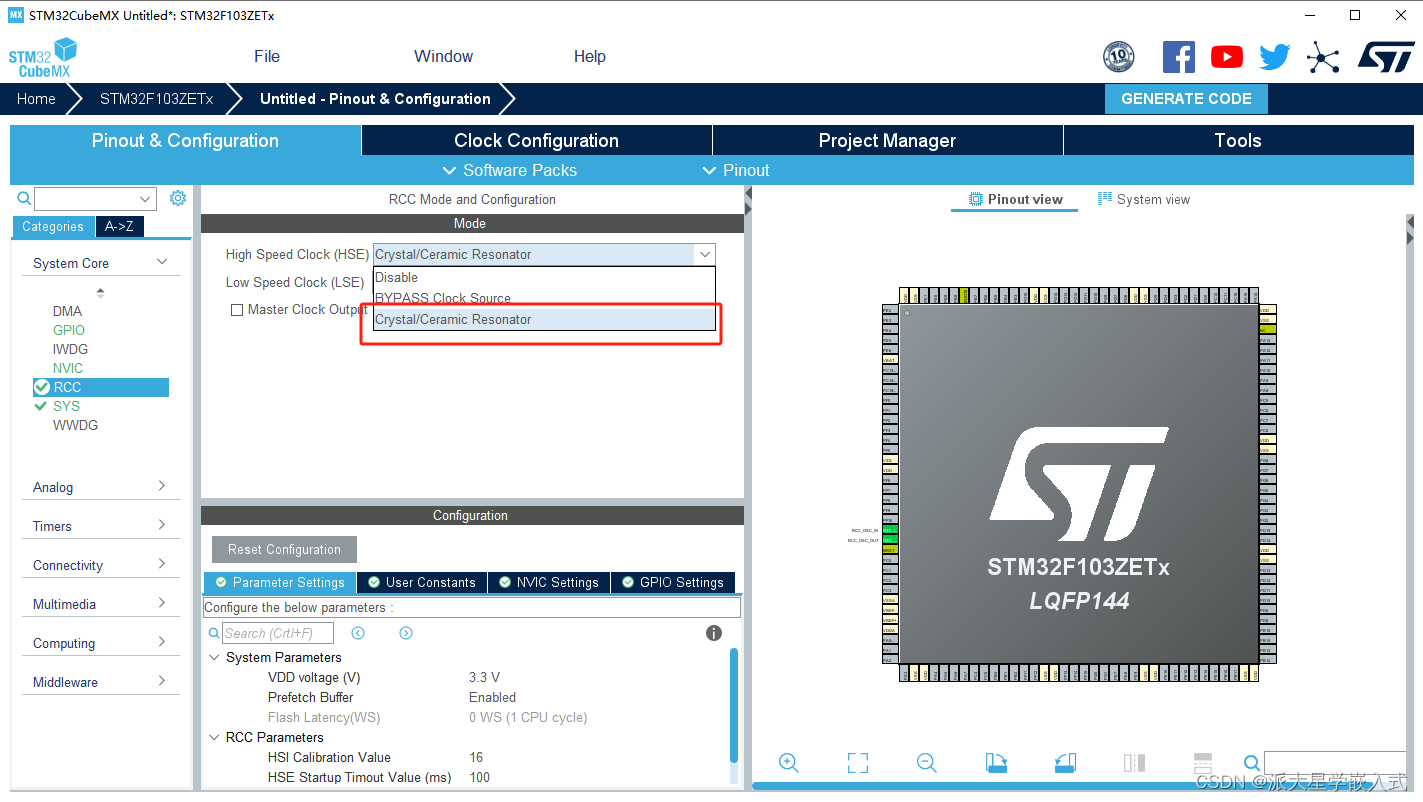Switch to Project Manager tab
The image size is (1423, 802).
click(x=888, y=140)
